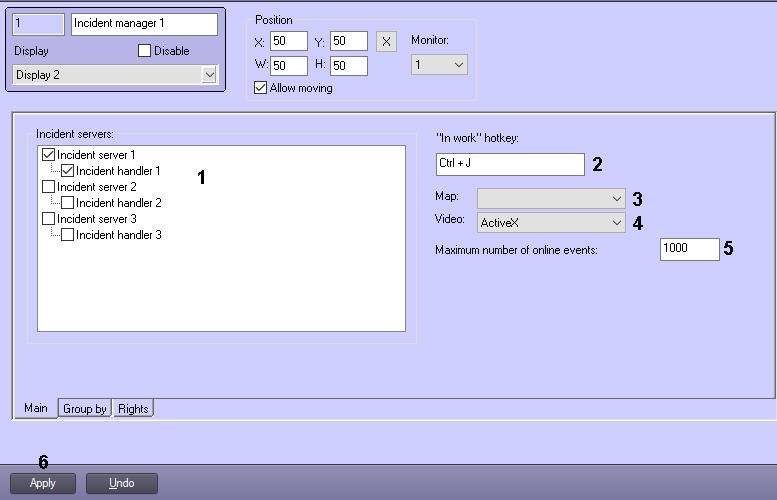The image size is (777, 500).
Task: Expand the Map dropdown list
Action: [551, 198]
